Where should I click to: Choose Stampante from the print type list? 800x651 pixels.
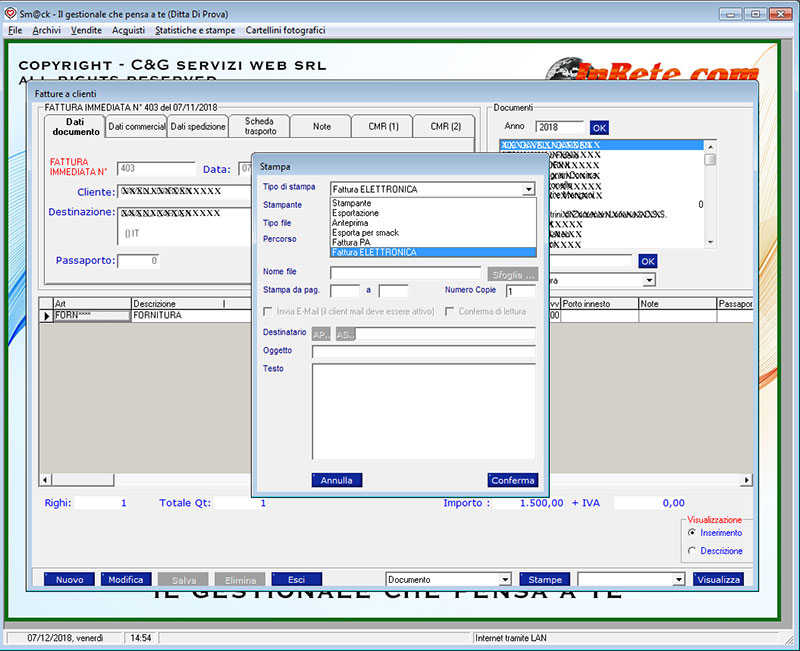click(x=433, y=203)
